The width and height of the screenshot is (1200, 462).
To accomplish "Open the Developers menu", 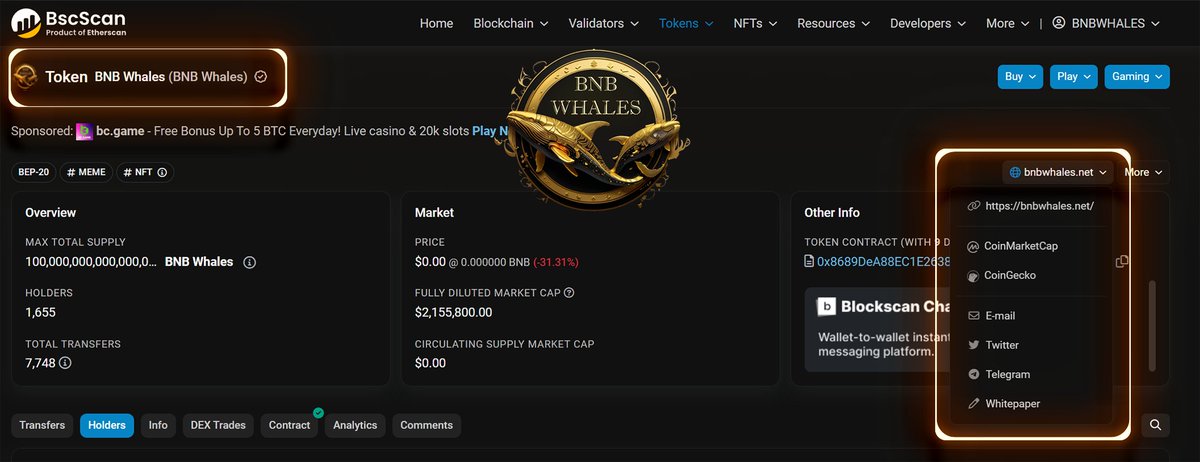I will tap(928, 23).
